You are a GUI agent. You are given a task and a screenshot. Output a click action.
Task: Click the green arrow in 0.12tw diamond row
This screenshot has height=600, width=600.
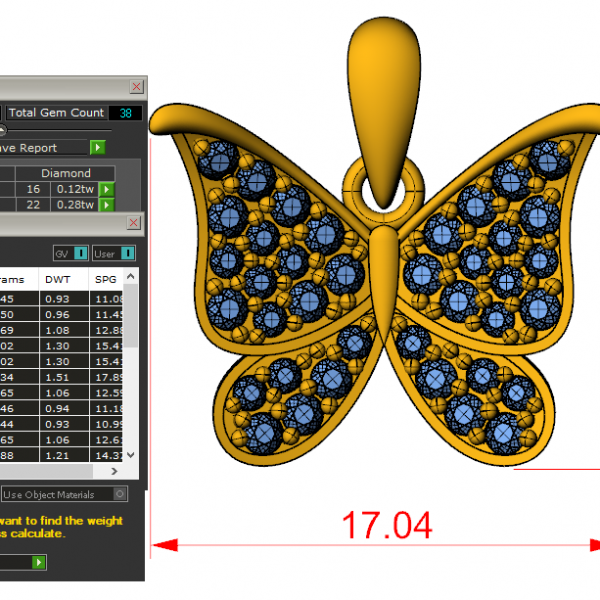point(107,189)
